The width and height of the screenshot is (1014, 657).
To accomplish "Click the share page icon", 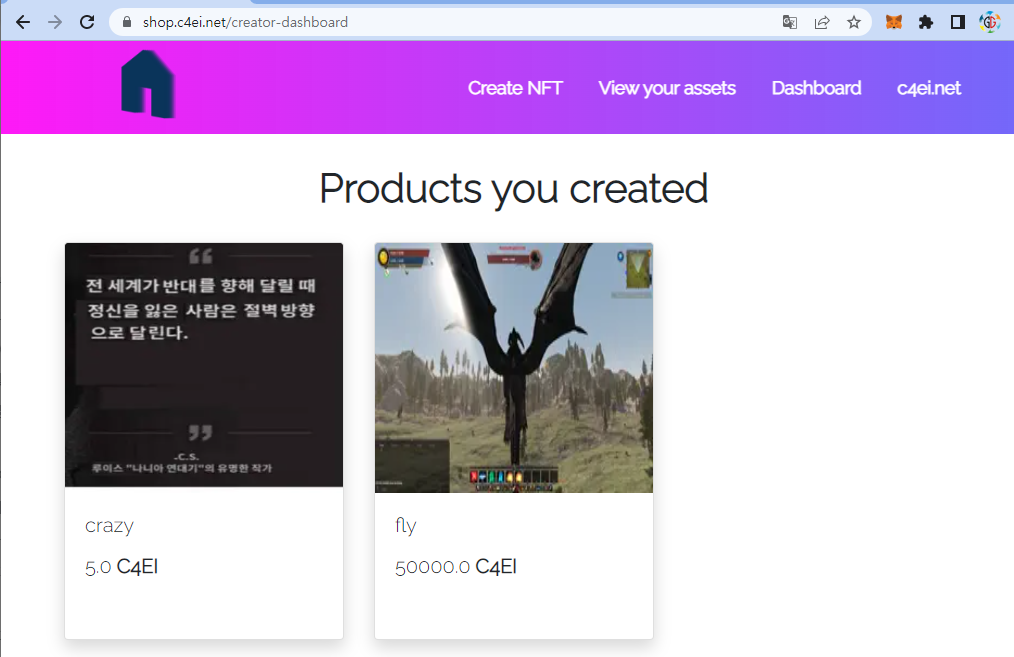I will (x=822, y=23).
